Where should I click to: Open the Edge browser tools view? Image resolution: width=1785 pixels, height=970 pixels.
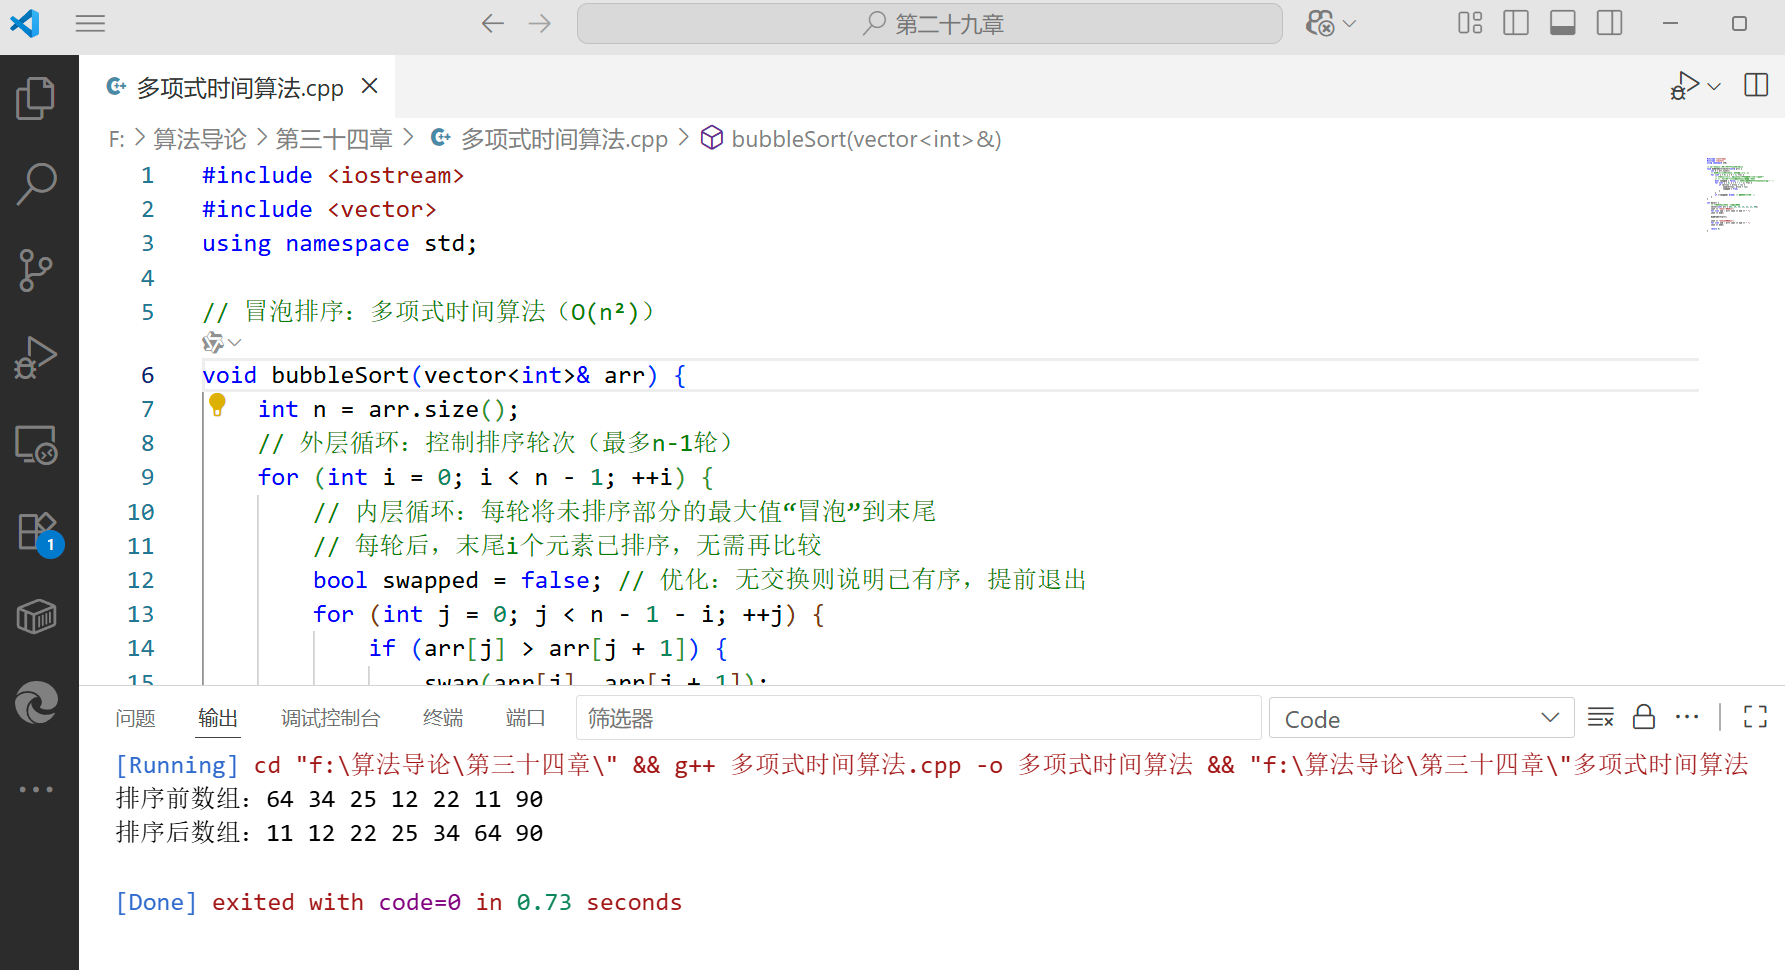pos(36,702)
